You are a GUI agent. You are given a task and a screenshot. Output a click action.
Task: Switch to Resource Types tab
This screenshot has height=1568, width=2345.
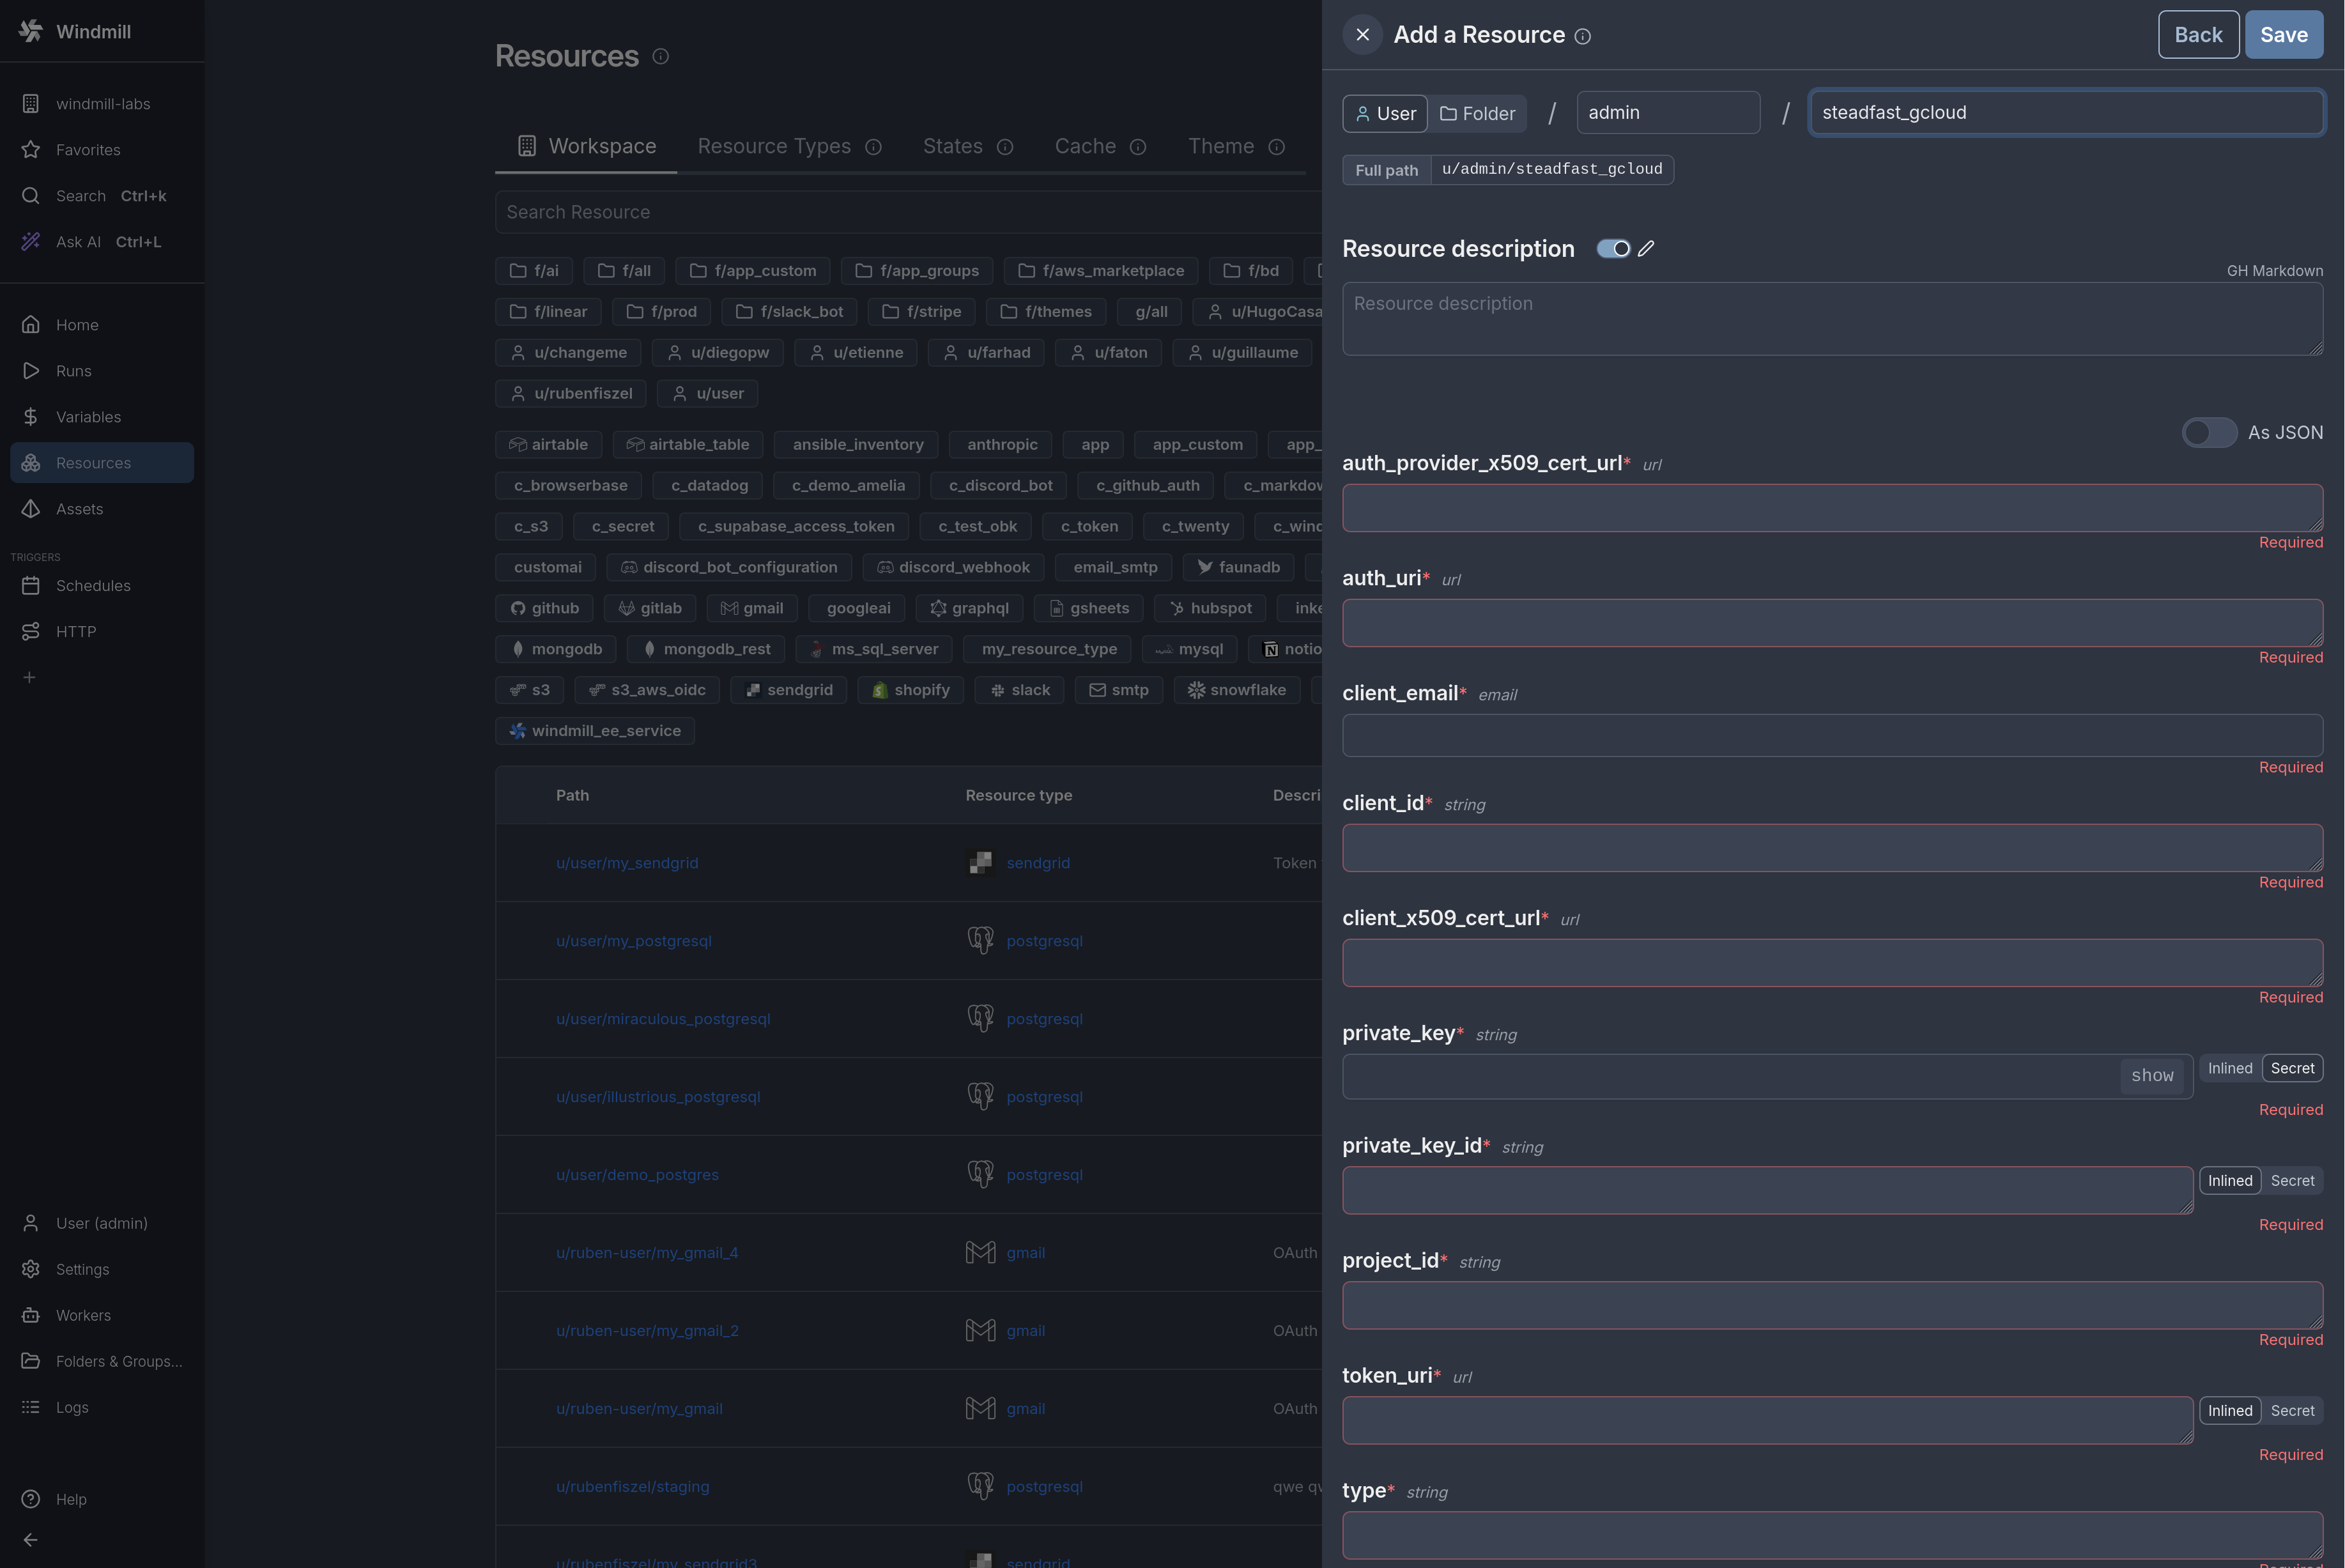click(x=774, y=147)
